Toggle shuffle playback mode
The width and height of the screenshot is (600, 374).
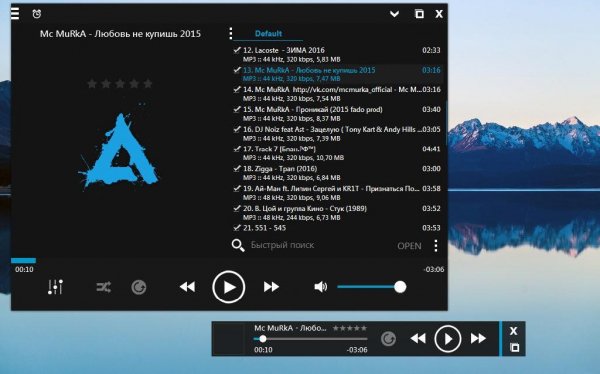[x=104, y=287]
